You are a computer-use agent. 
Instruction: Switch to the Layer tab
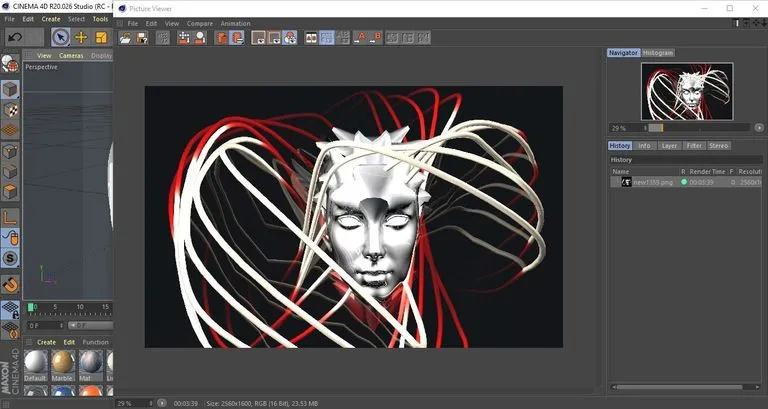[669, 146]
